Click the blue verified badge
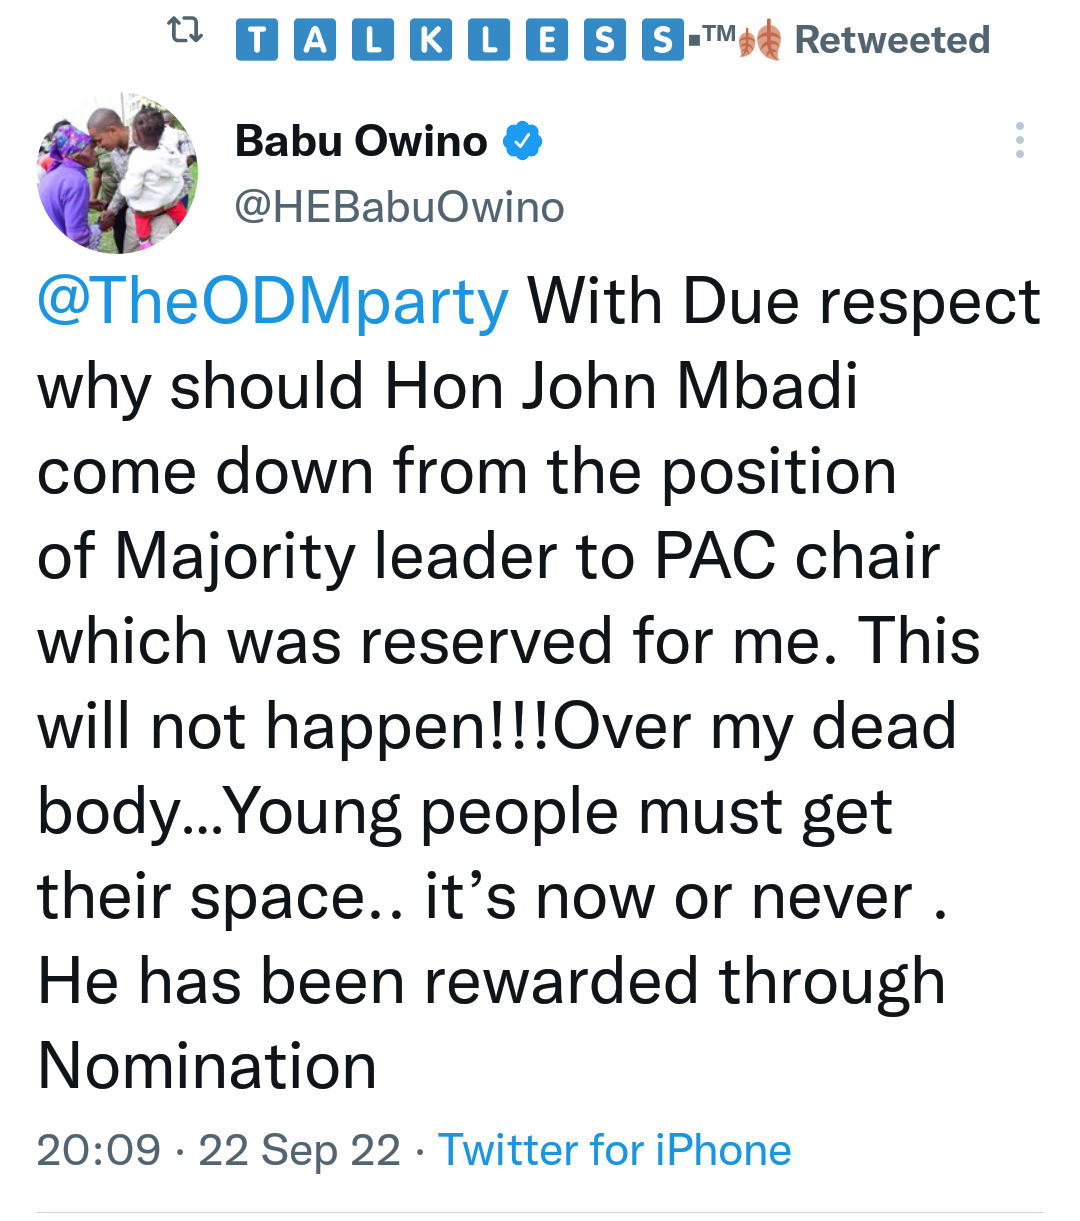The height and width of the screenshot is (1221, 1080). click(x=521, y=141)
